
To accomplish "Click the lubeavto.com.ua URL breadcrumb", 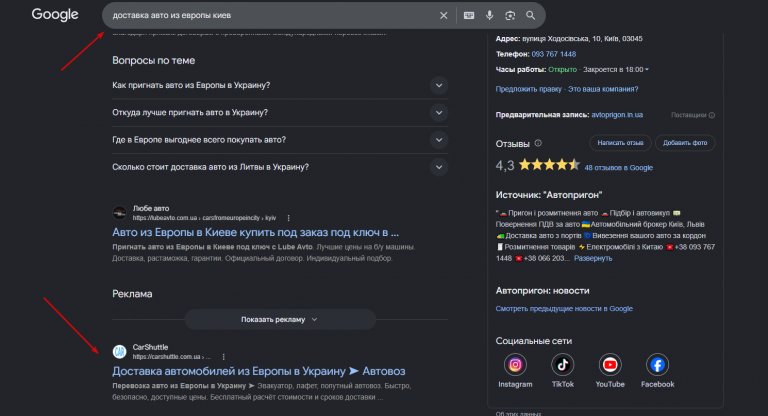I will 204,218.
